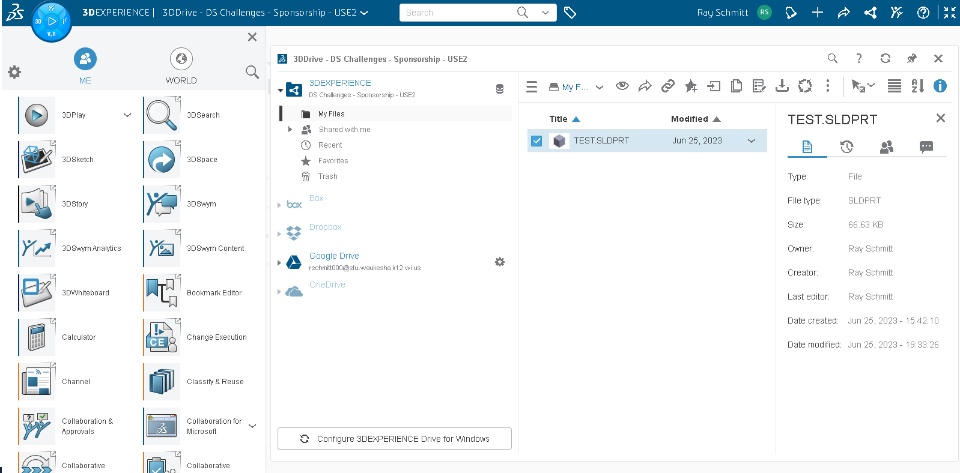Toggle the blue information panel icon
The image size is (960, 473).
940,86
